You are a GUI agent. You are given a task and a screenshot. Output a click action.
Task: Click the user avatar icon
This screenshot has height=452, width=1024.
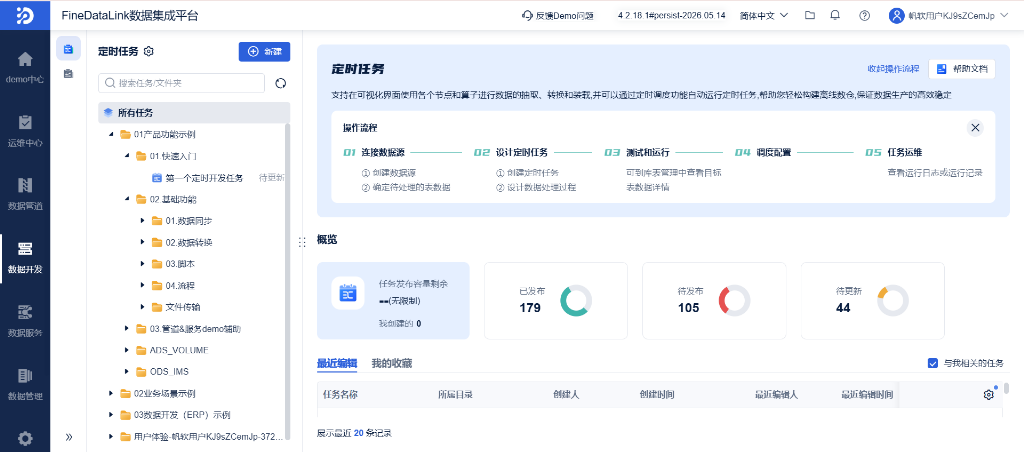tap(897, 16)
